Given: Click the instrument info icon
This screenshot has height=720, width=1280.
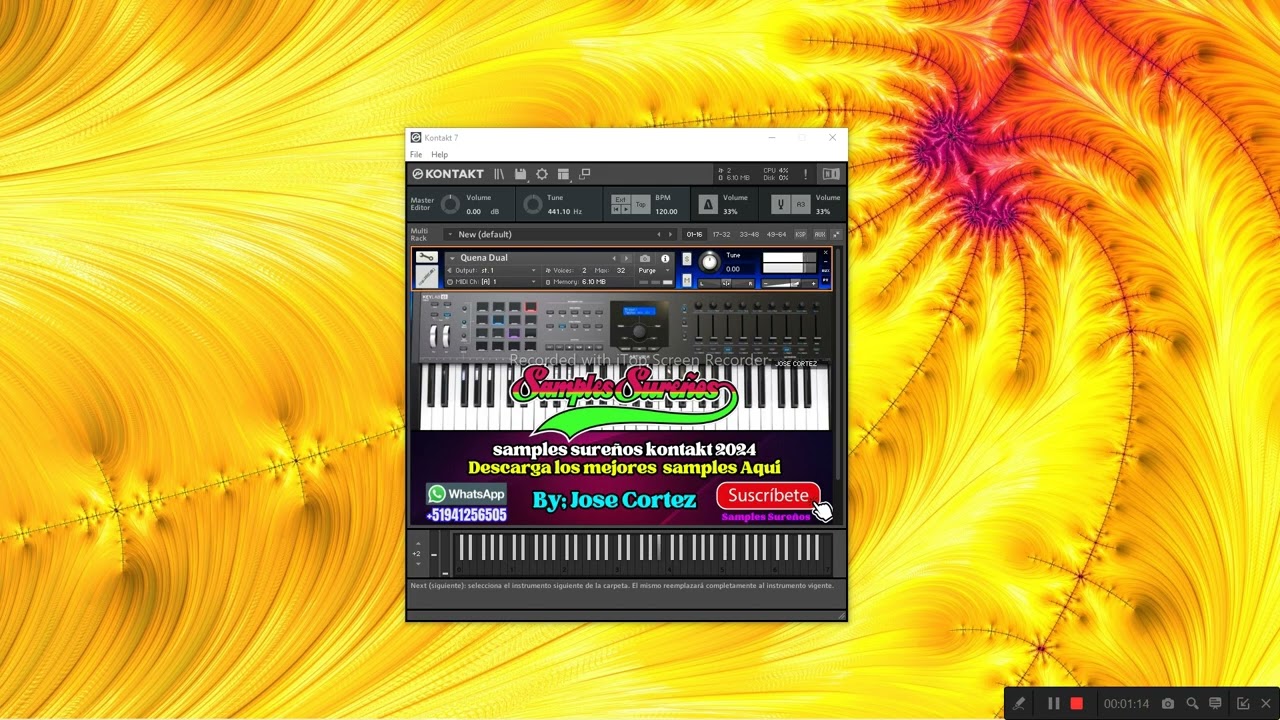Looking at the screenshot, I should (665, 258).
